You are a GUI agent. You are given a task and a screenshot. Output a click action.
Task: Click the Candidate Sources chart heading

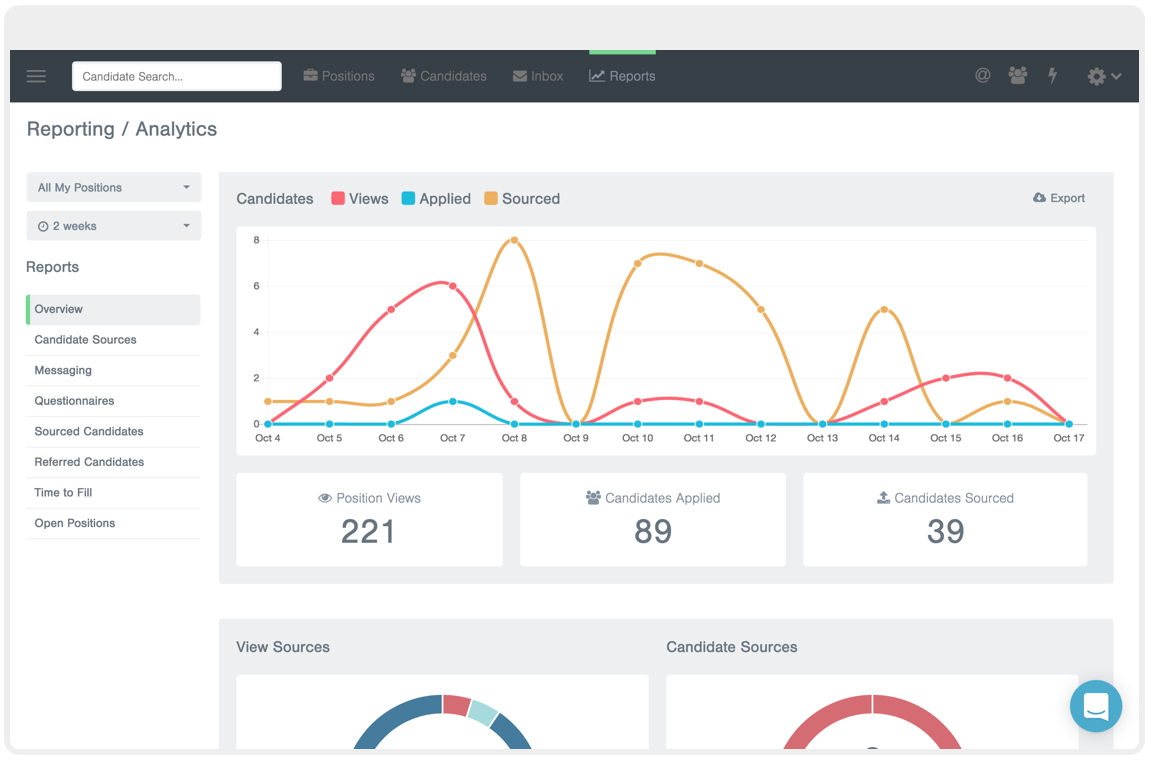(732, 647)
